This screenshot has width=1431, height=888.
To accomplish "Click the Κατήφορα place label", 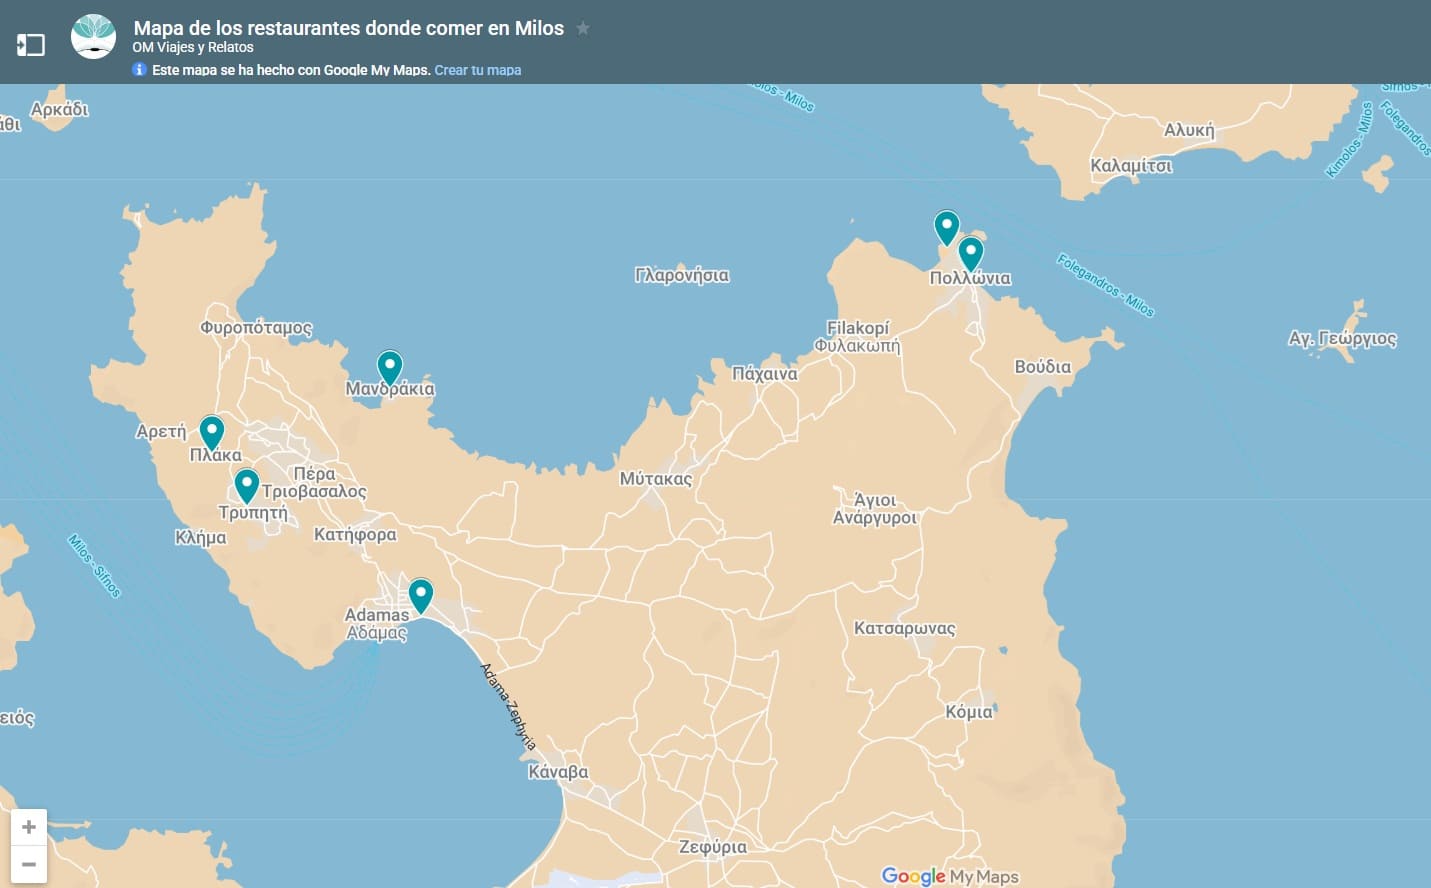I will click(x=355, y=535).
